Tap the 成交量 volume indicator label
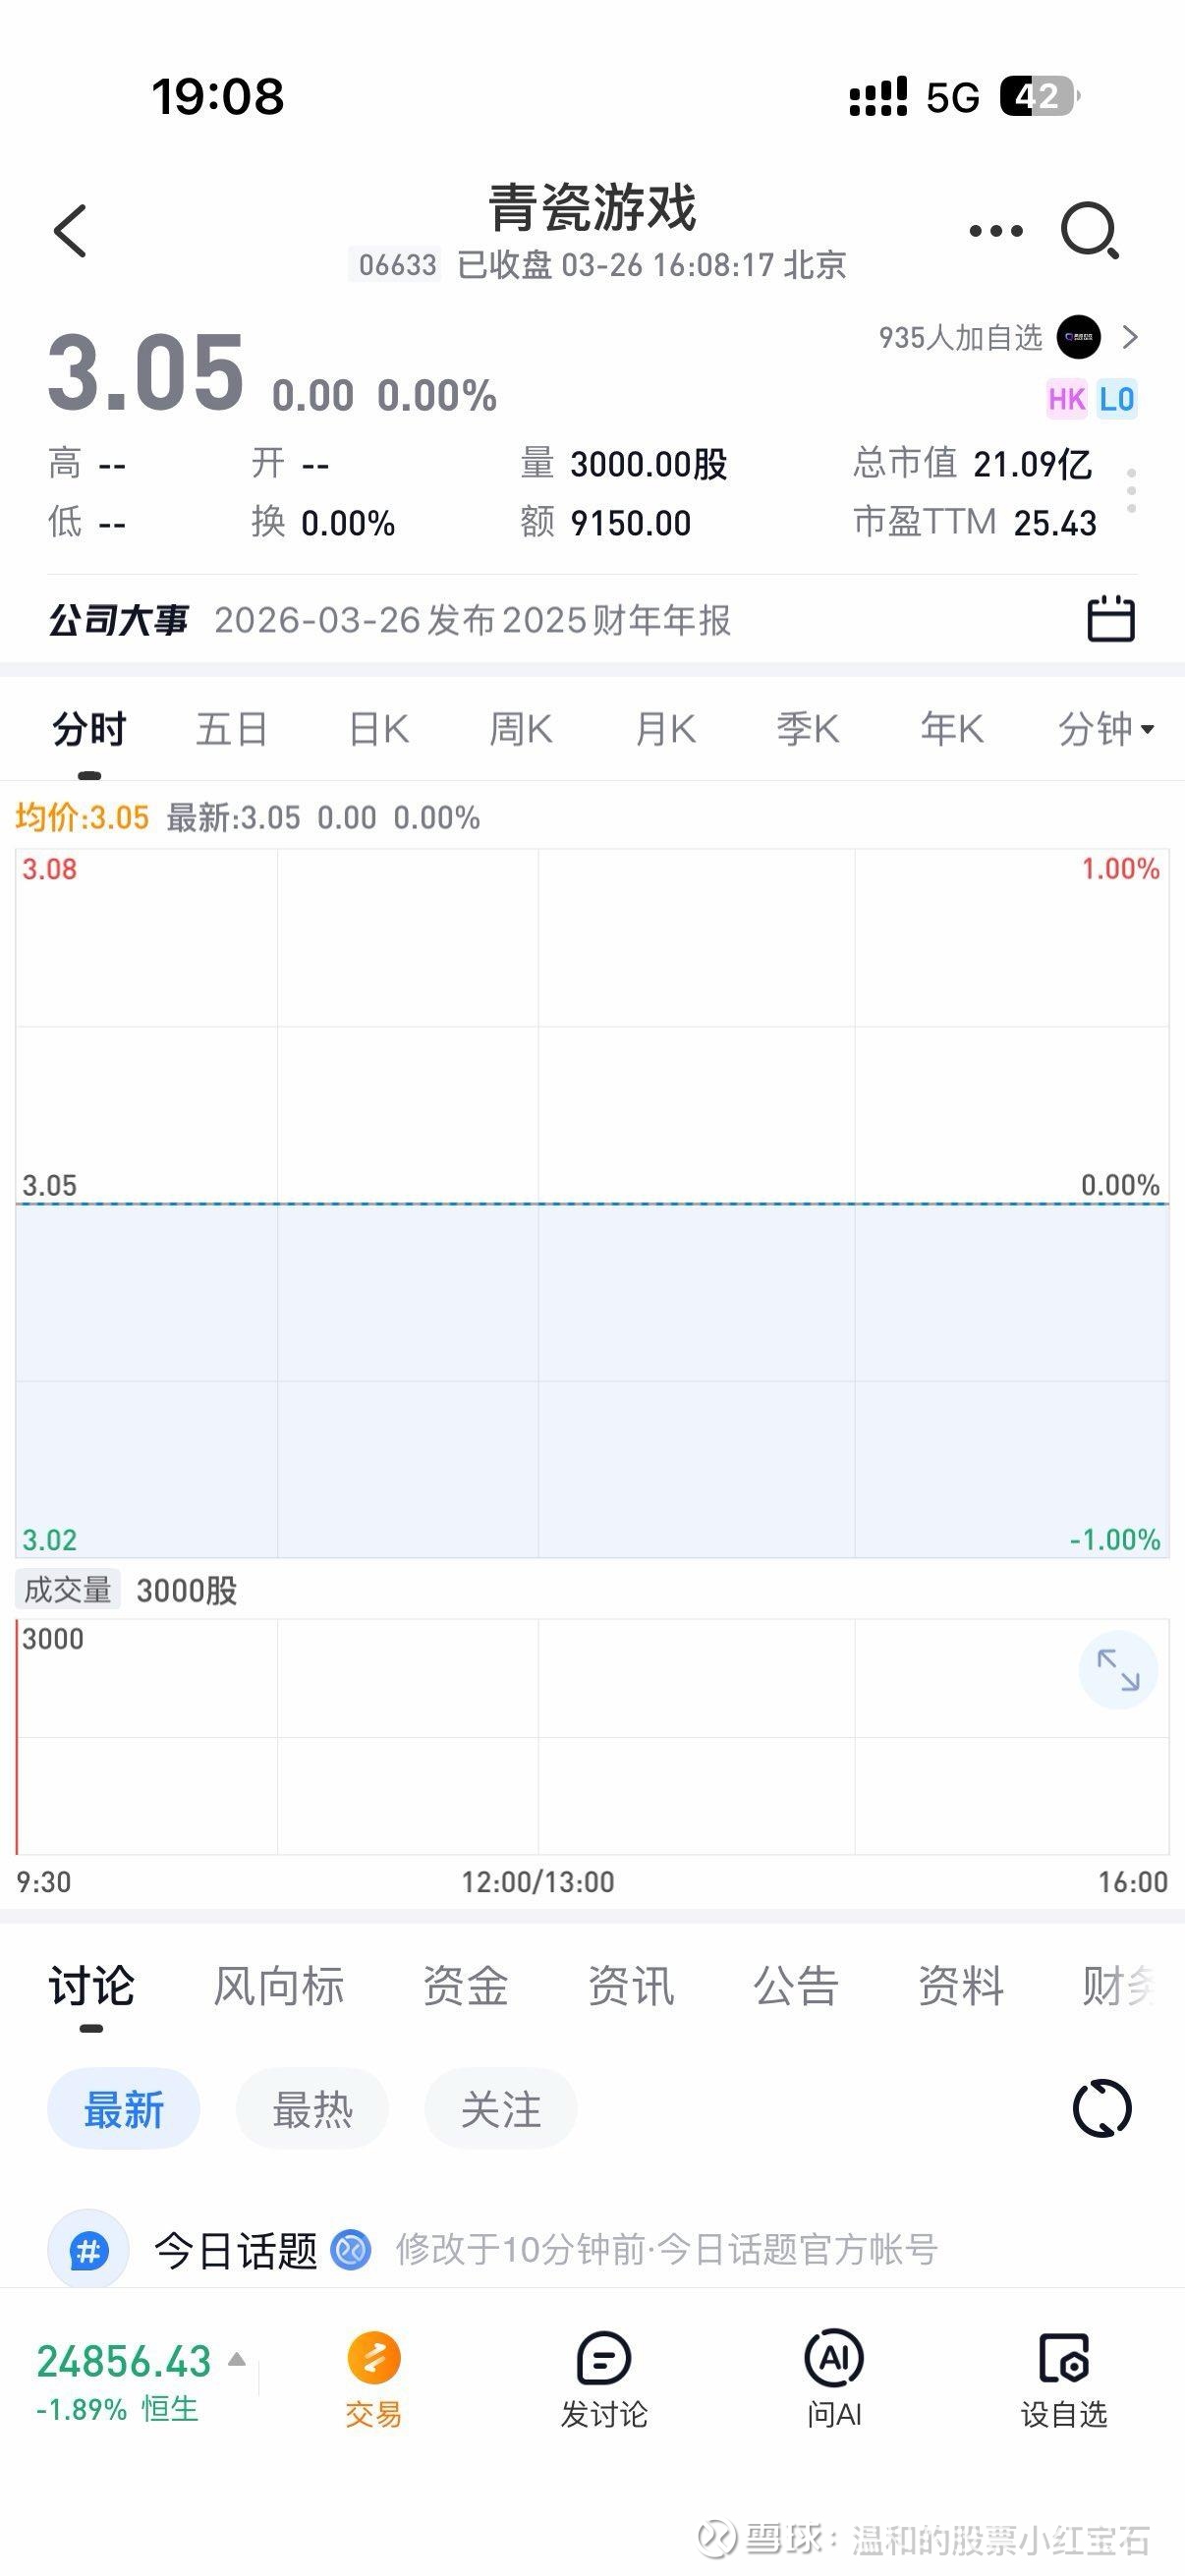The width and height of the screenshot is (1185, 2576). 68,1589
